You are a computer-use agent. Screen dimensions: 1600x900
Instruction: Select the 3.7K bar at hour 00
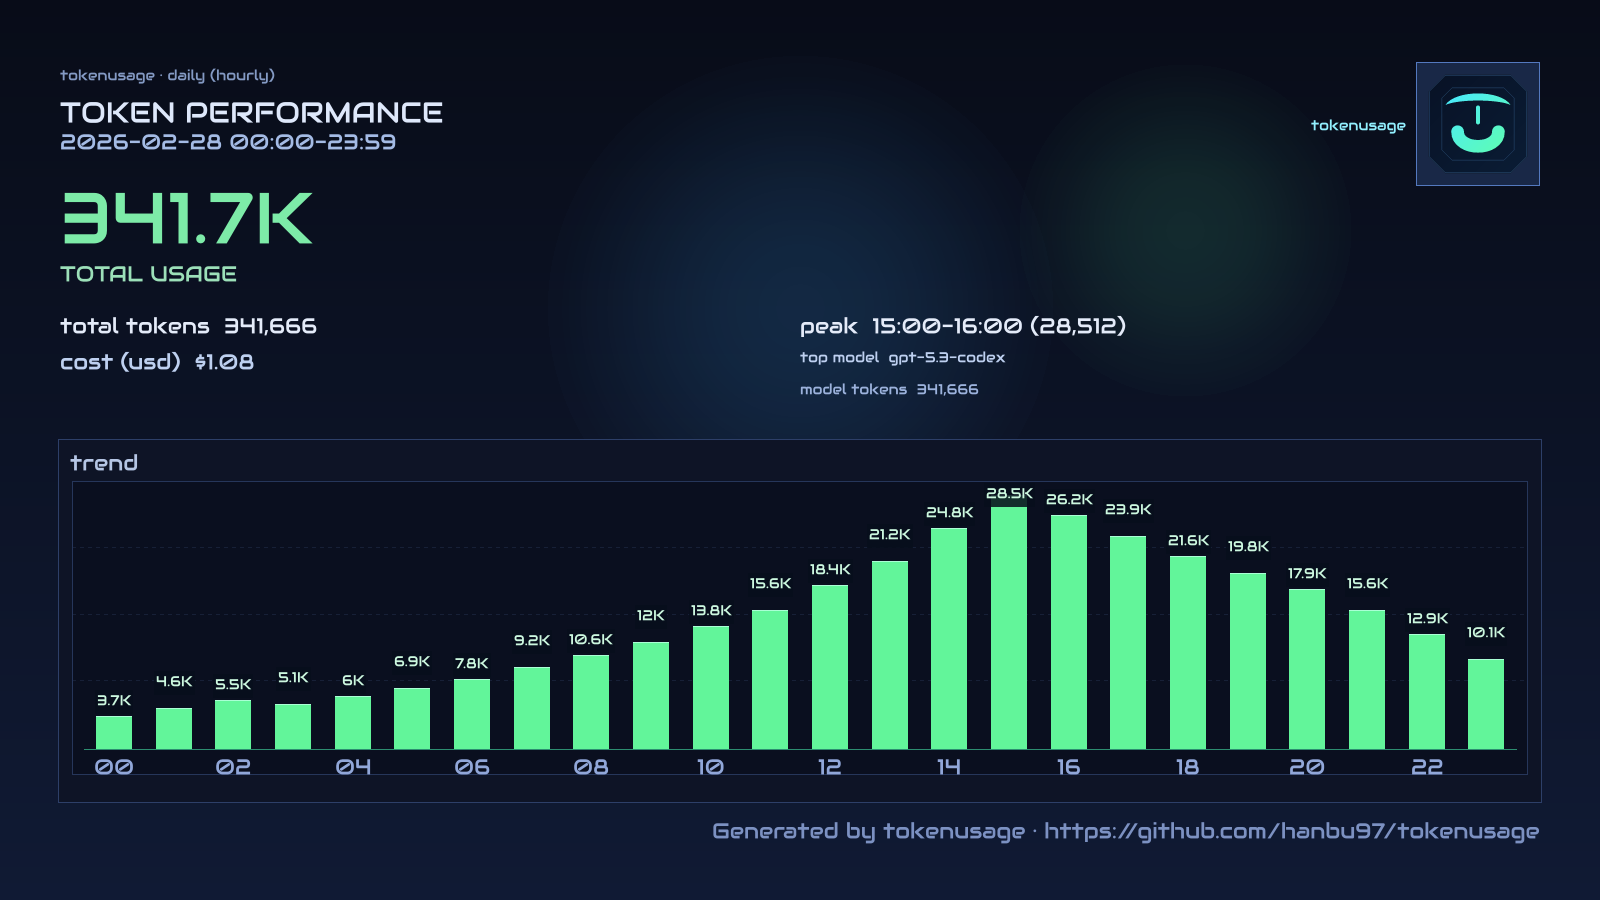coord(113,730)
